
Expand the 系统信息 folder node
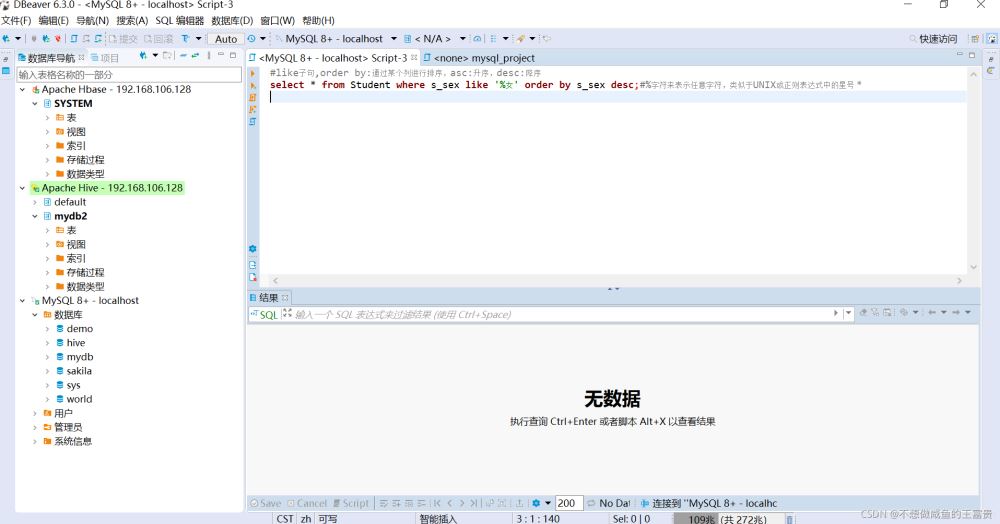tap(35, 441)
